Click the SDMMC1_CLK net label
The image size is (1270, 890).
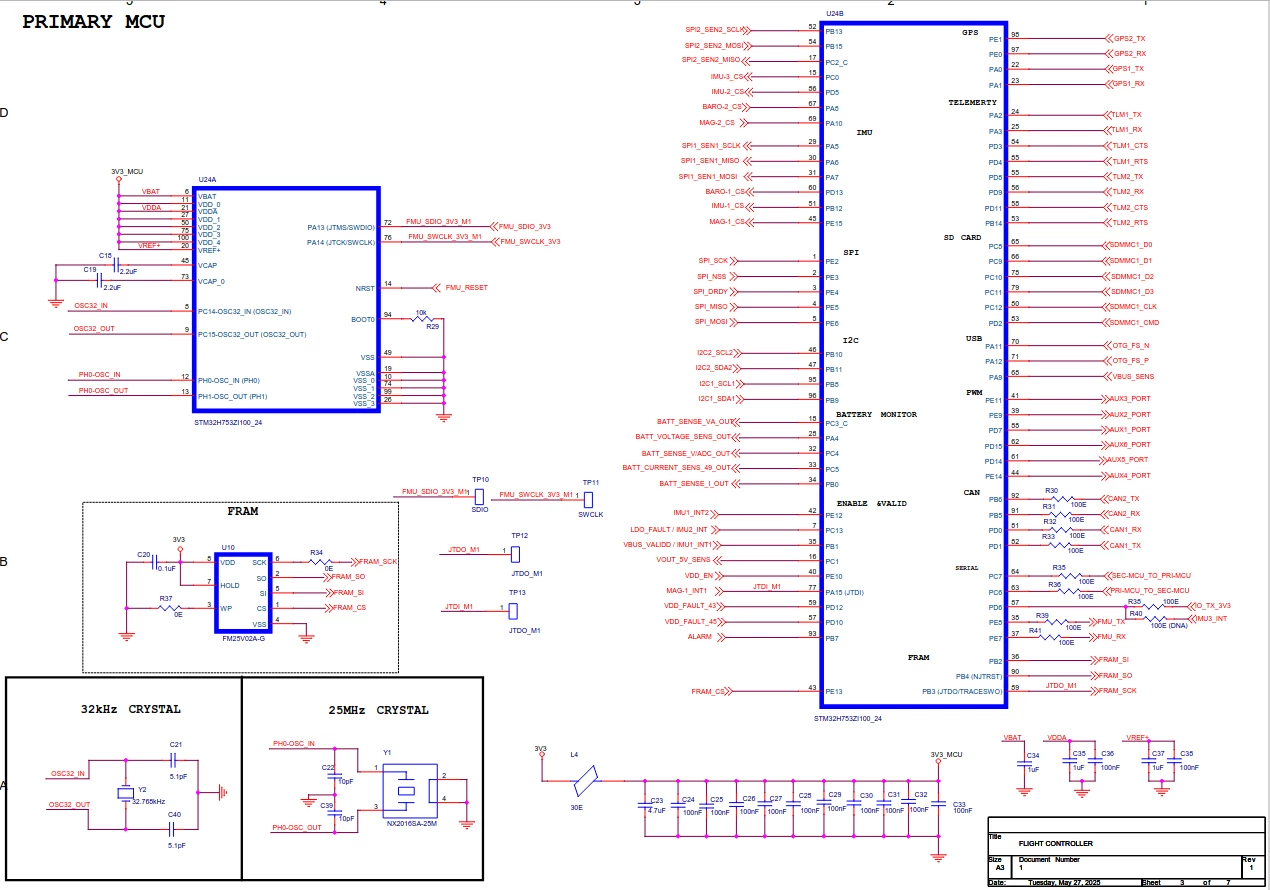[1135, 307]
